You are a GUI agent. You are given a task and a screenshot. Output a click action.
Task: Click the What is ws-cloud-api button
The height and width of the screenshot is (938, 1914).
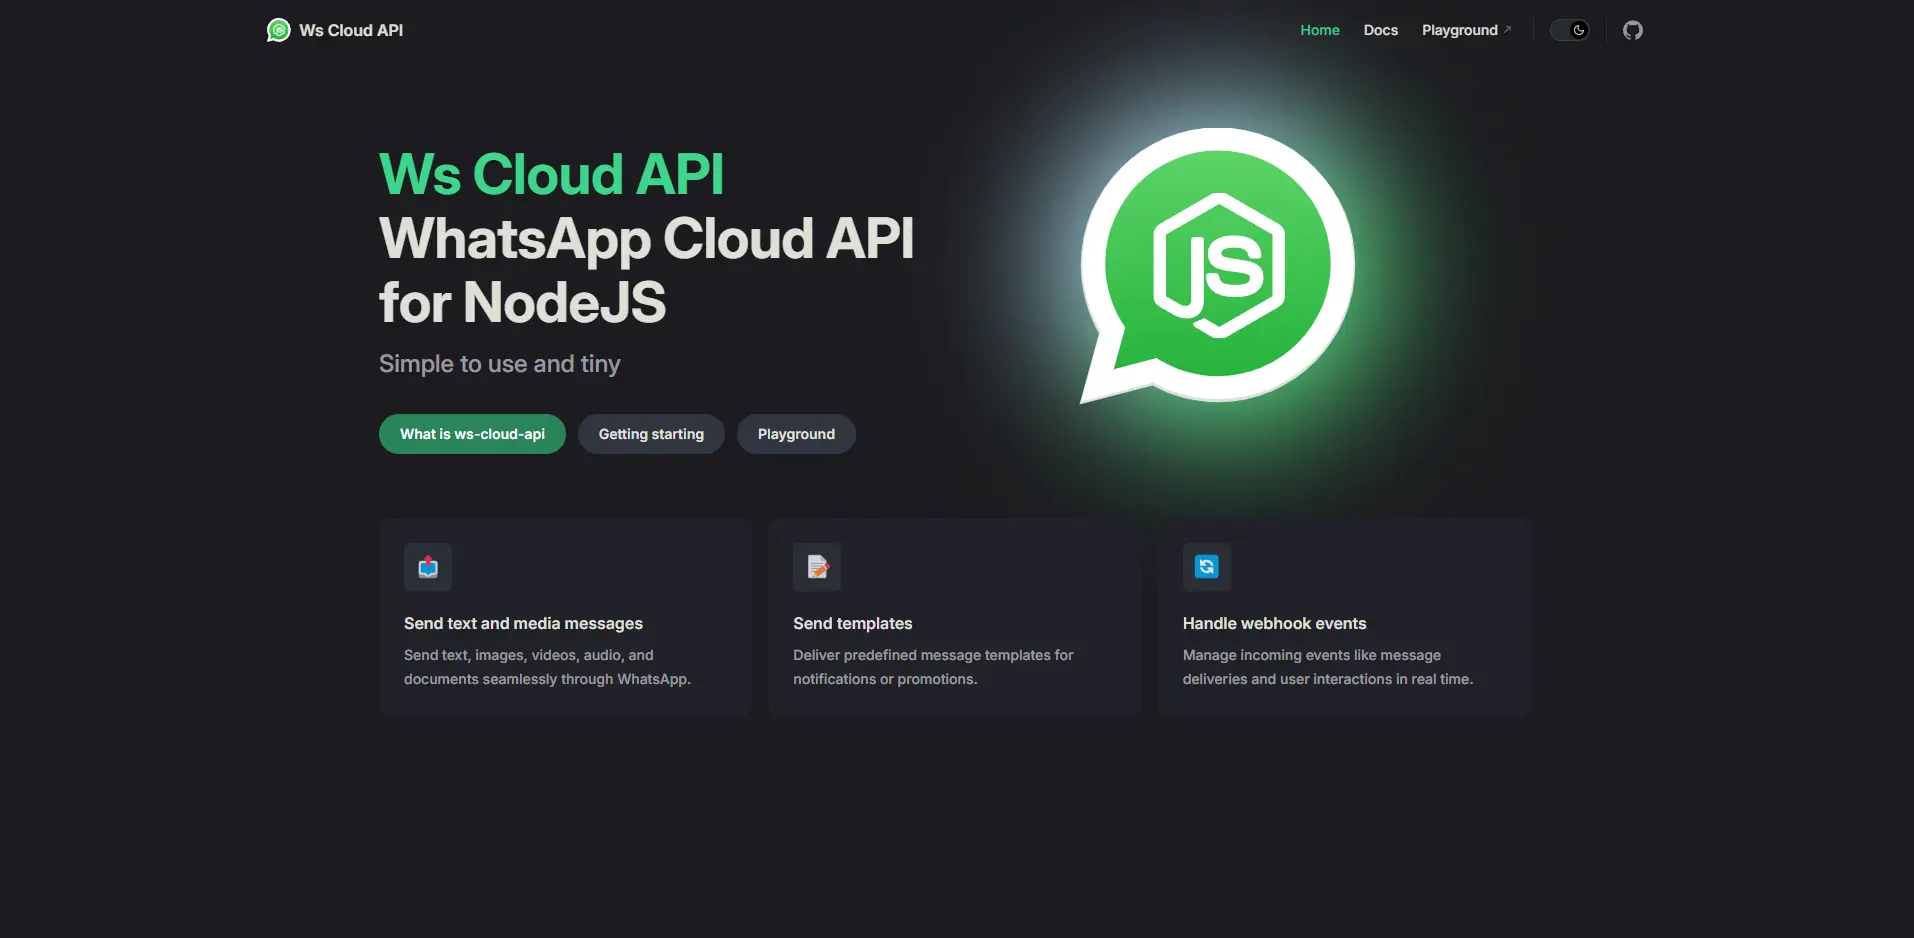coord(471,433)
